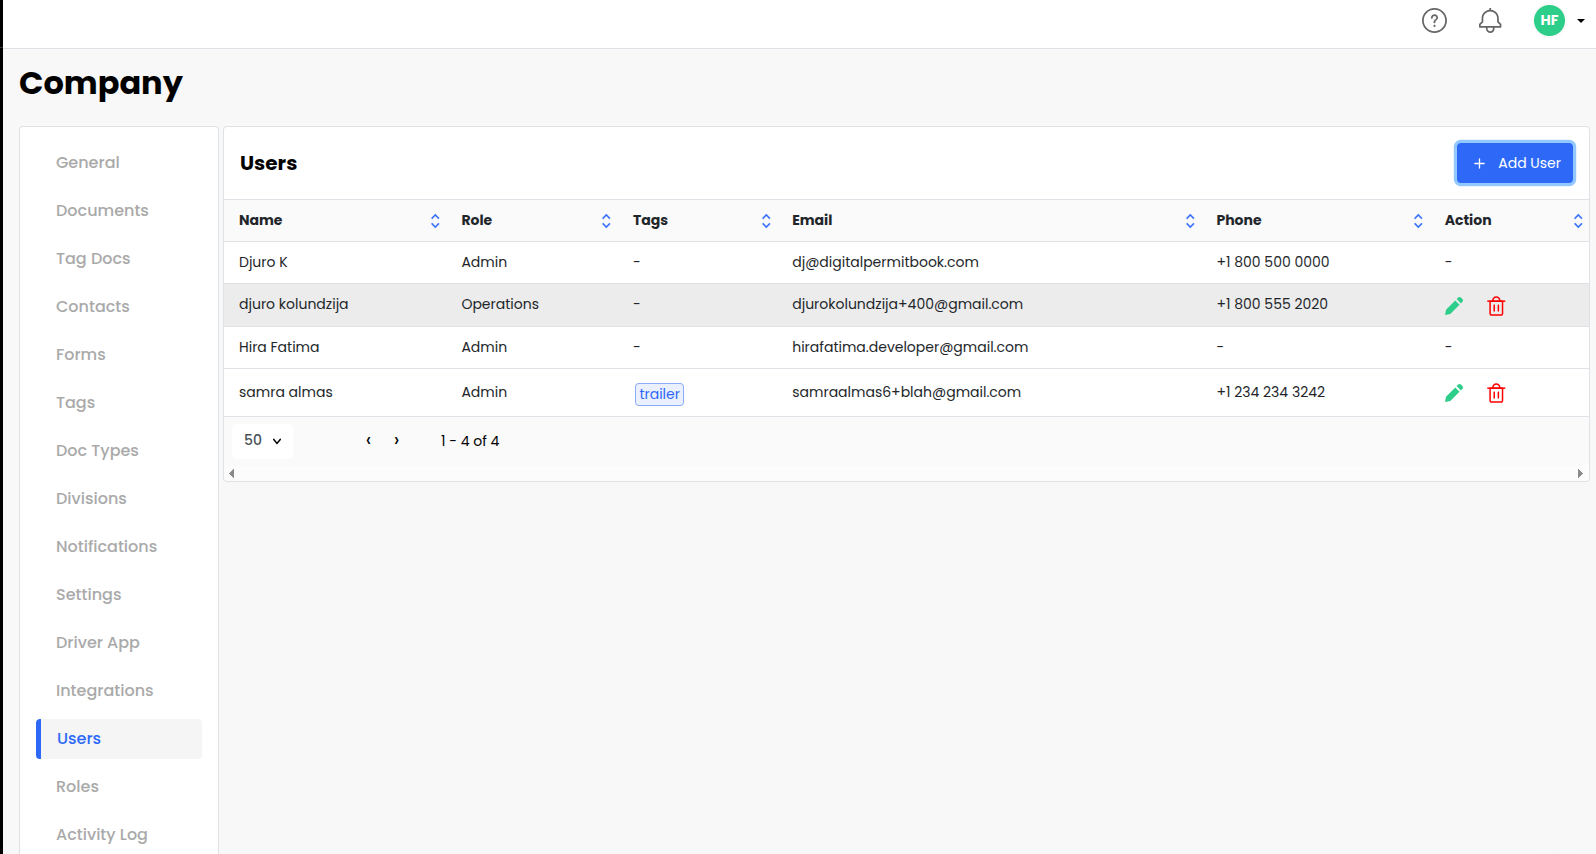
Task: Sort users by Phone column arrows
Action: point(1418,221)
